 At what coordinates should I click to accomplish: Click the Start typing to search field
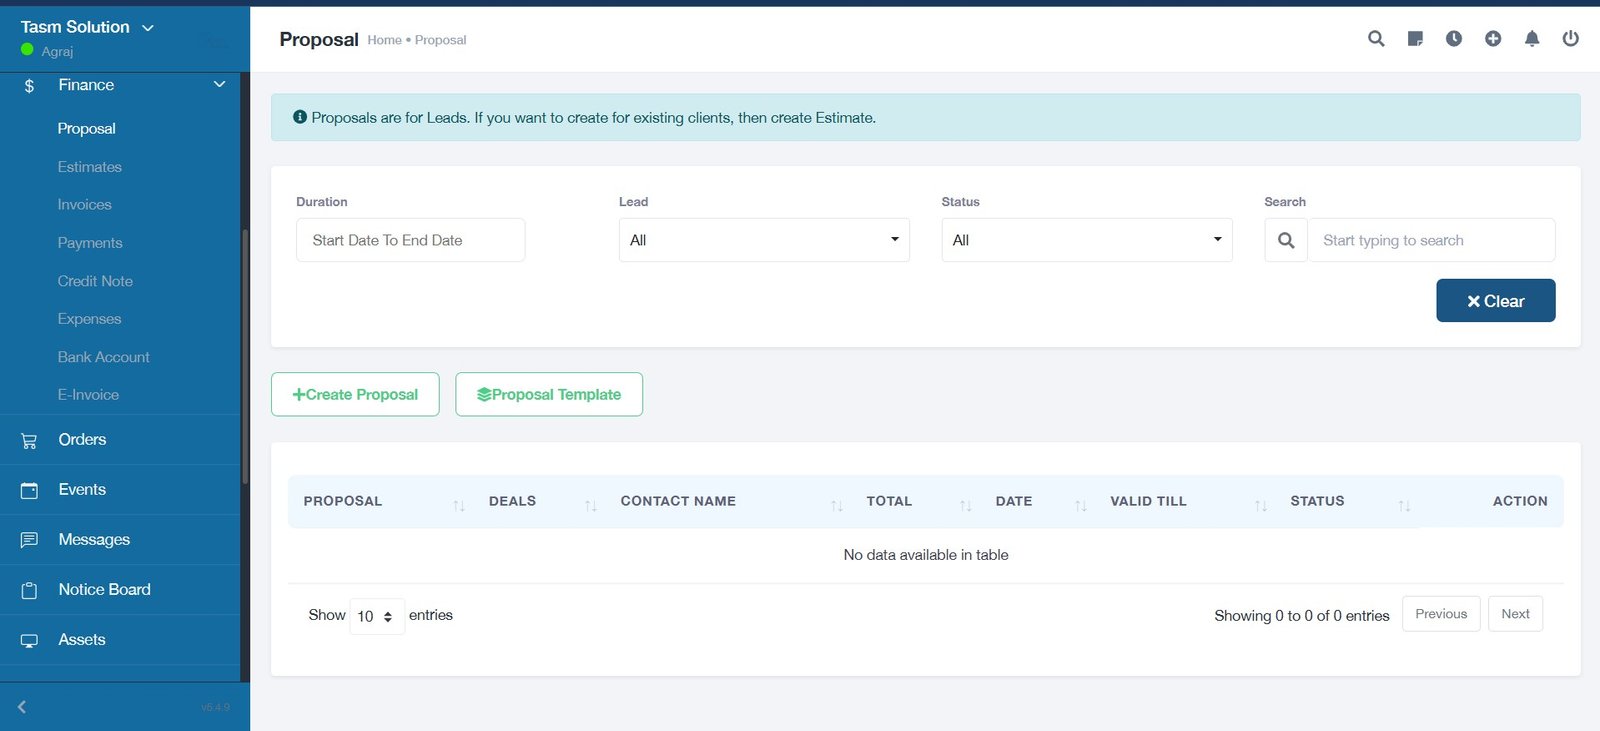point(1431,240)
